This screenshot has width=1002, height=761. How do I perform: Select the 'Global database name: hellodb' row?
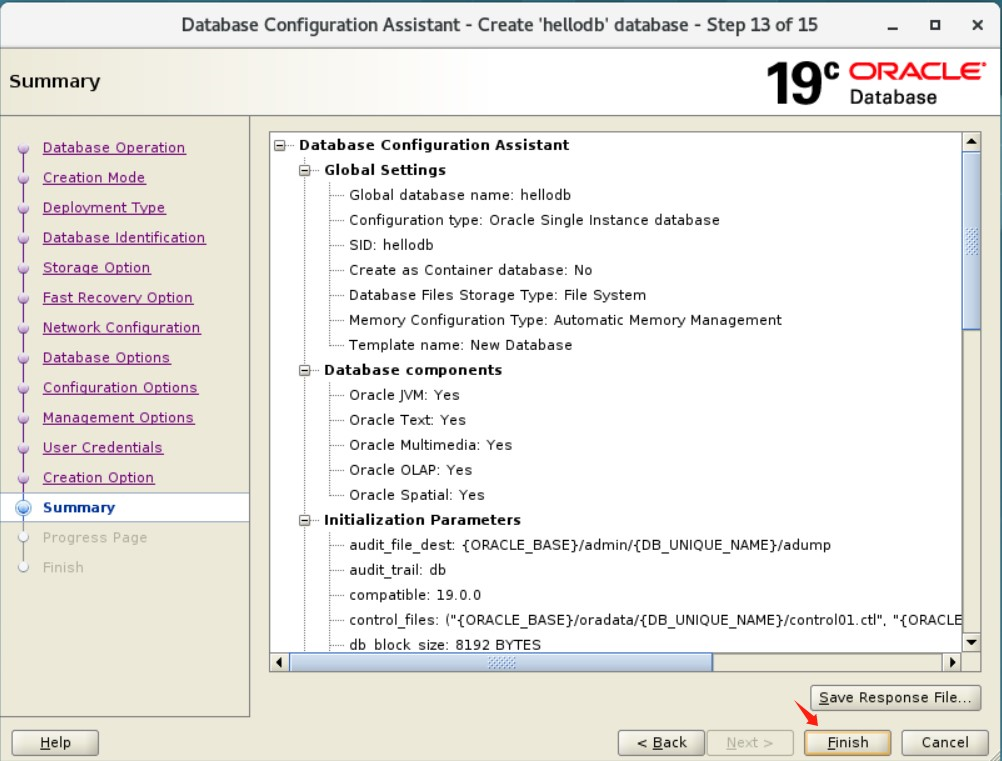pos(460,196)
